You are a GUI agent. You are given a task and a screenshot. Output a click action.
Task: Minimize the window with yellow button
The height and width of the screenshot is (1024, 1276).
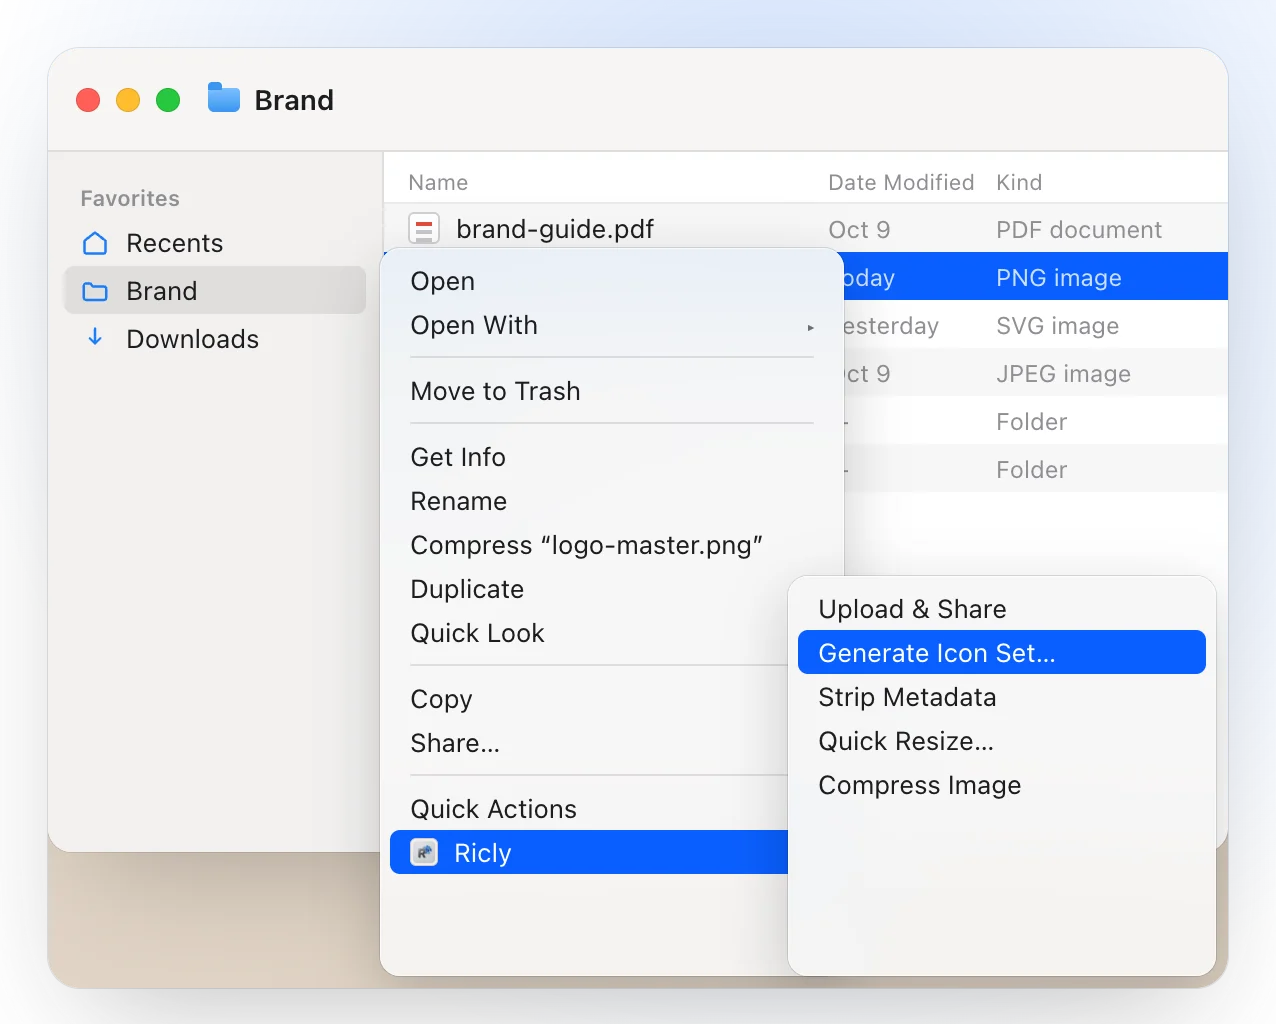click(x=128, y=100)
